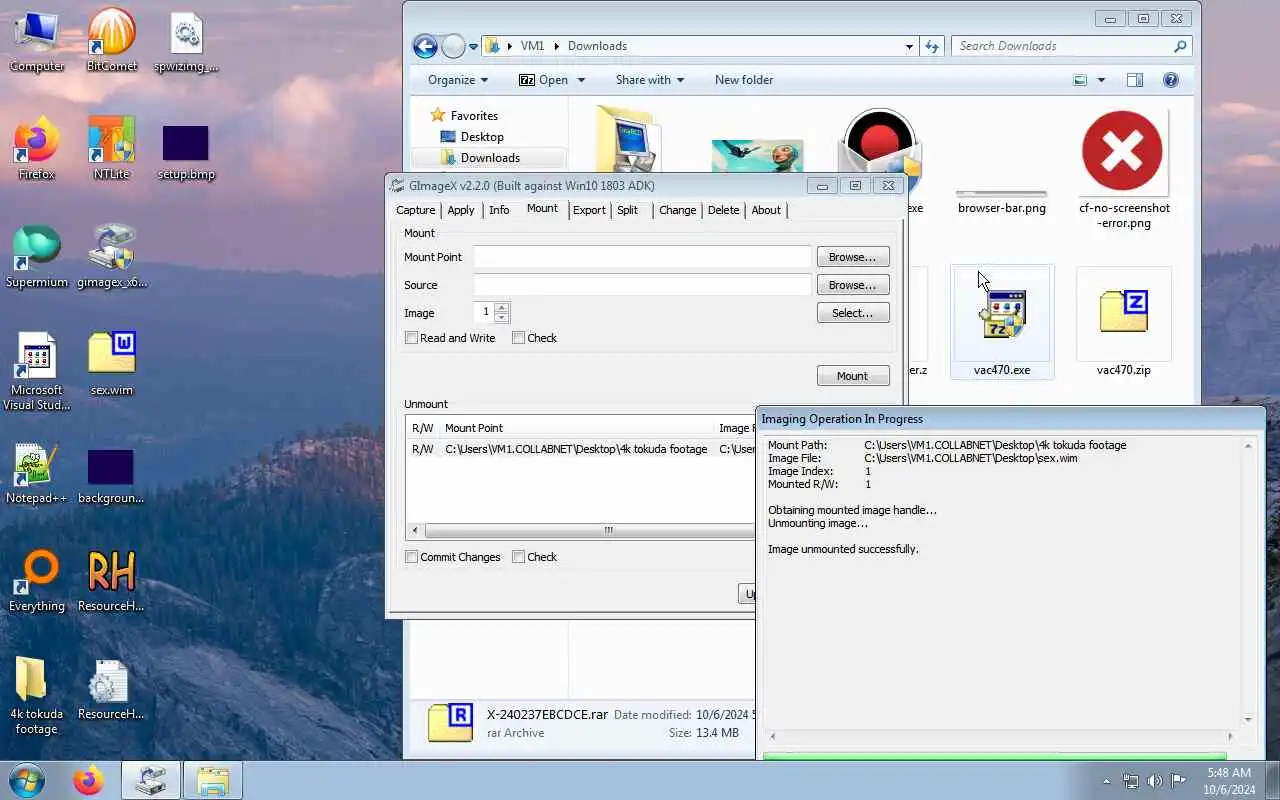
Task: Tick the Check box under Mount options
Action: [x=518, y=338]
